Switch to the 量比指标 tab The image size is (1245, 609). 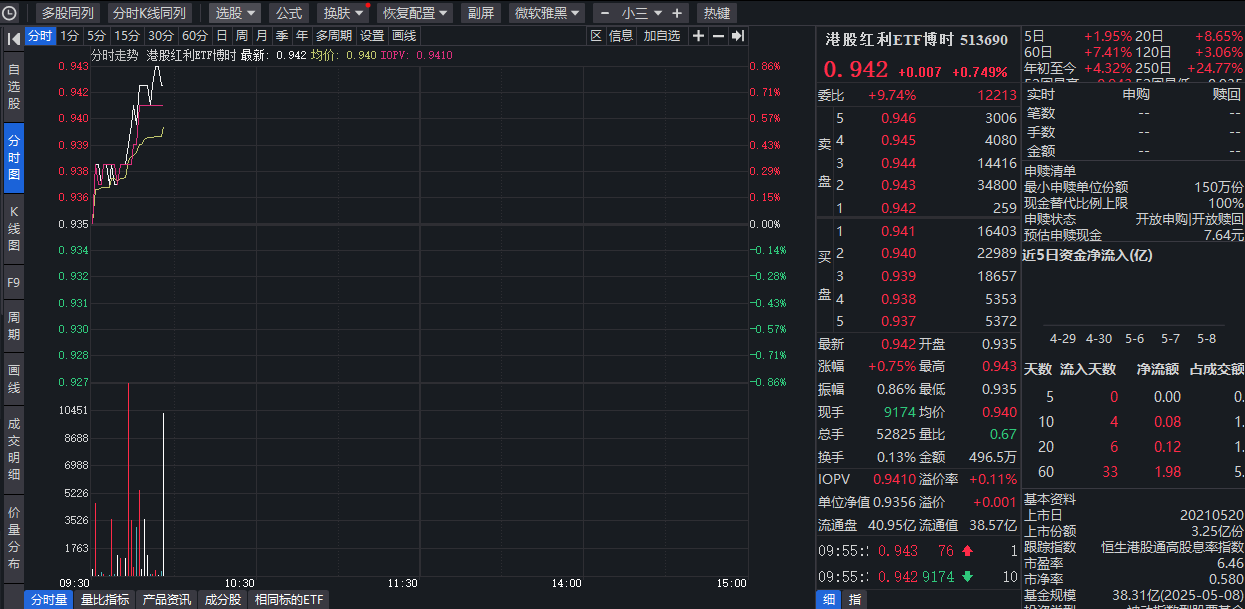pos(106,599)
